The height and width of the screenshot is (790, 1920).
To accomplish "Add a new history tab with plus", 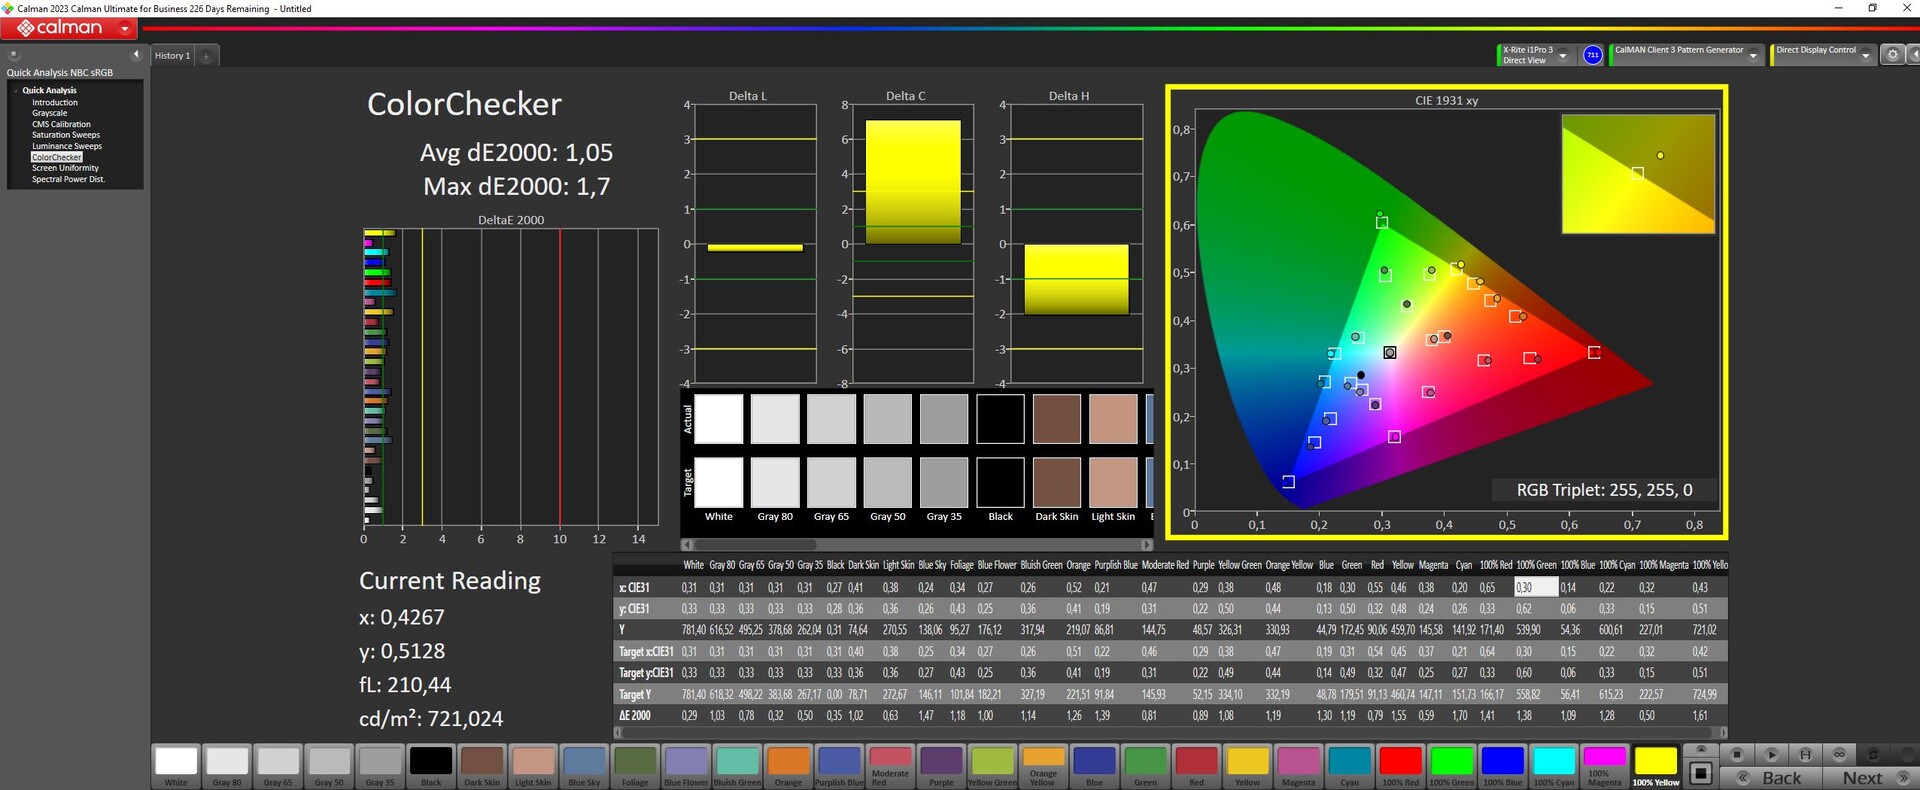I will click(x=207, y=56).
